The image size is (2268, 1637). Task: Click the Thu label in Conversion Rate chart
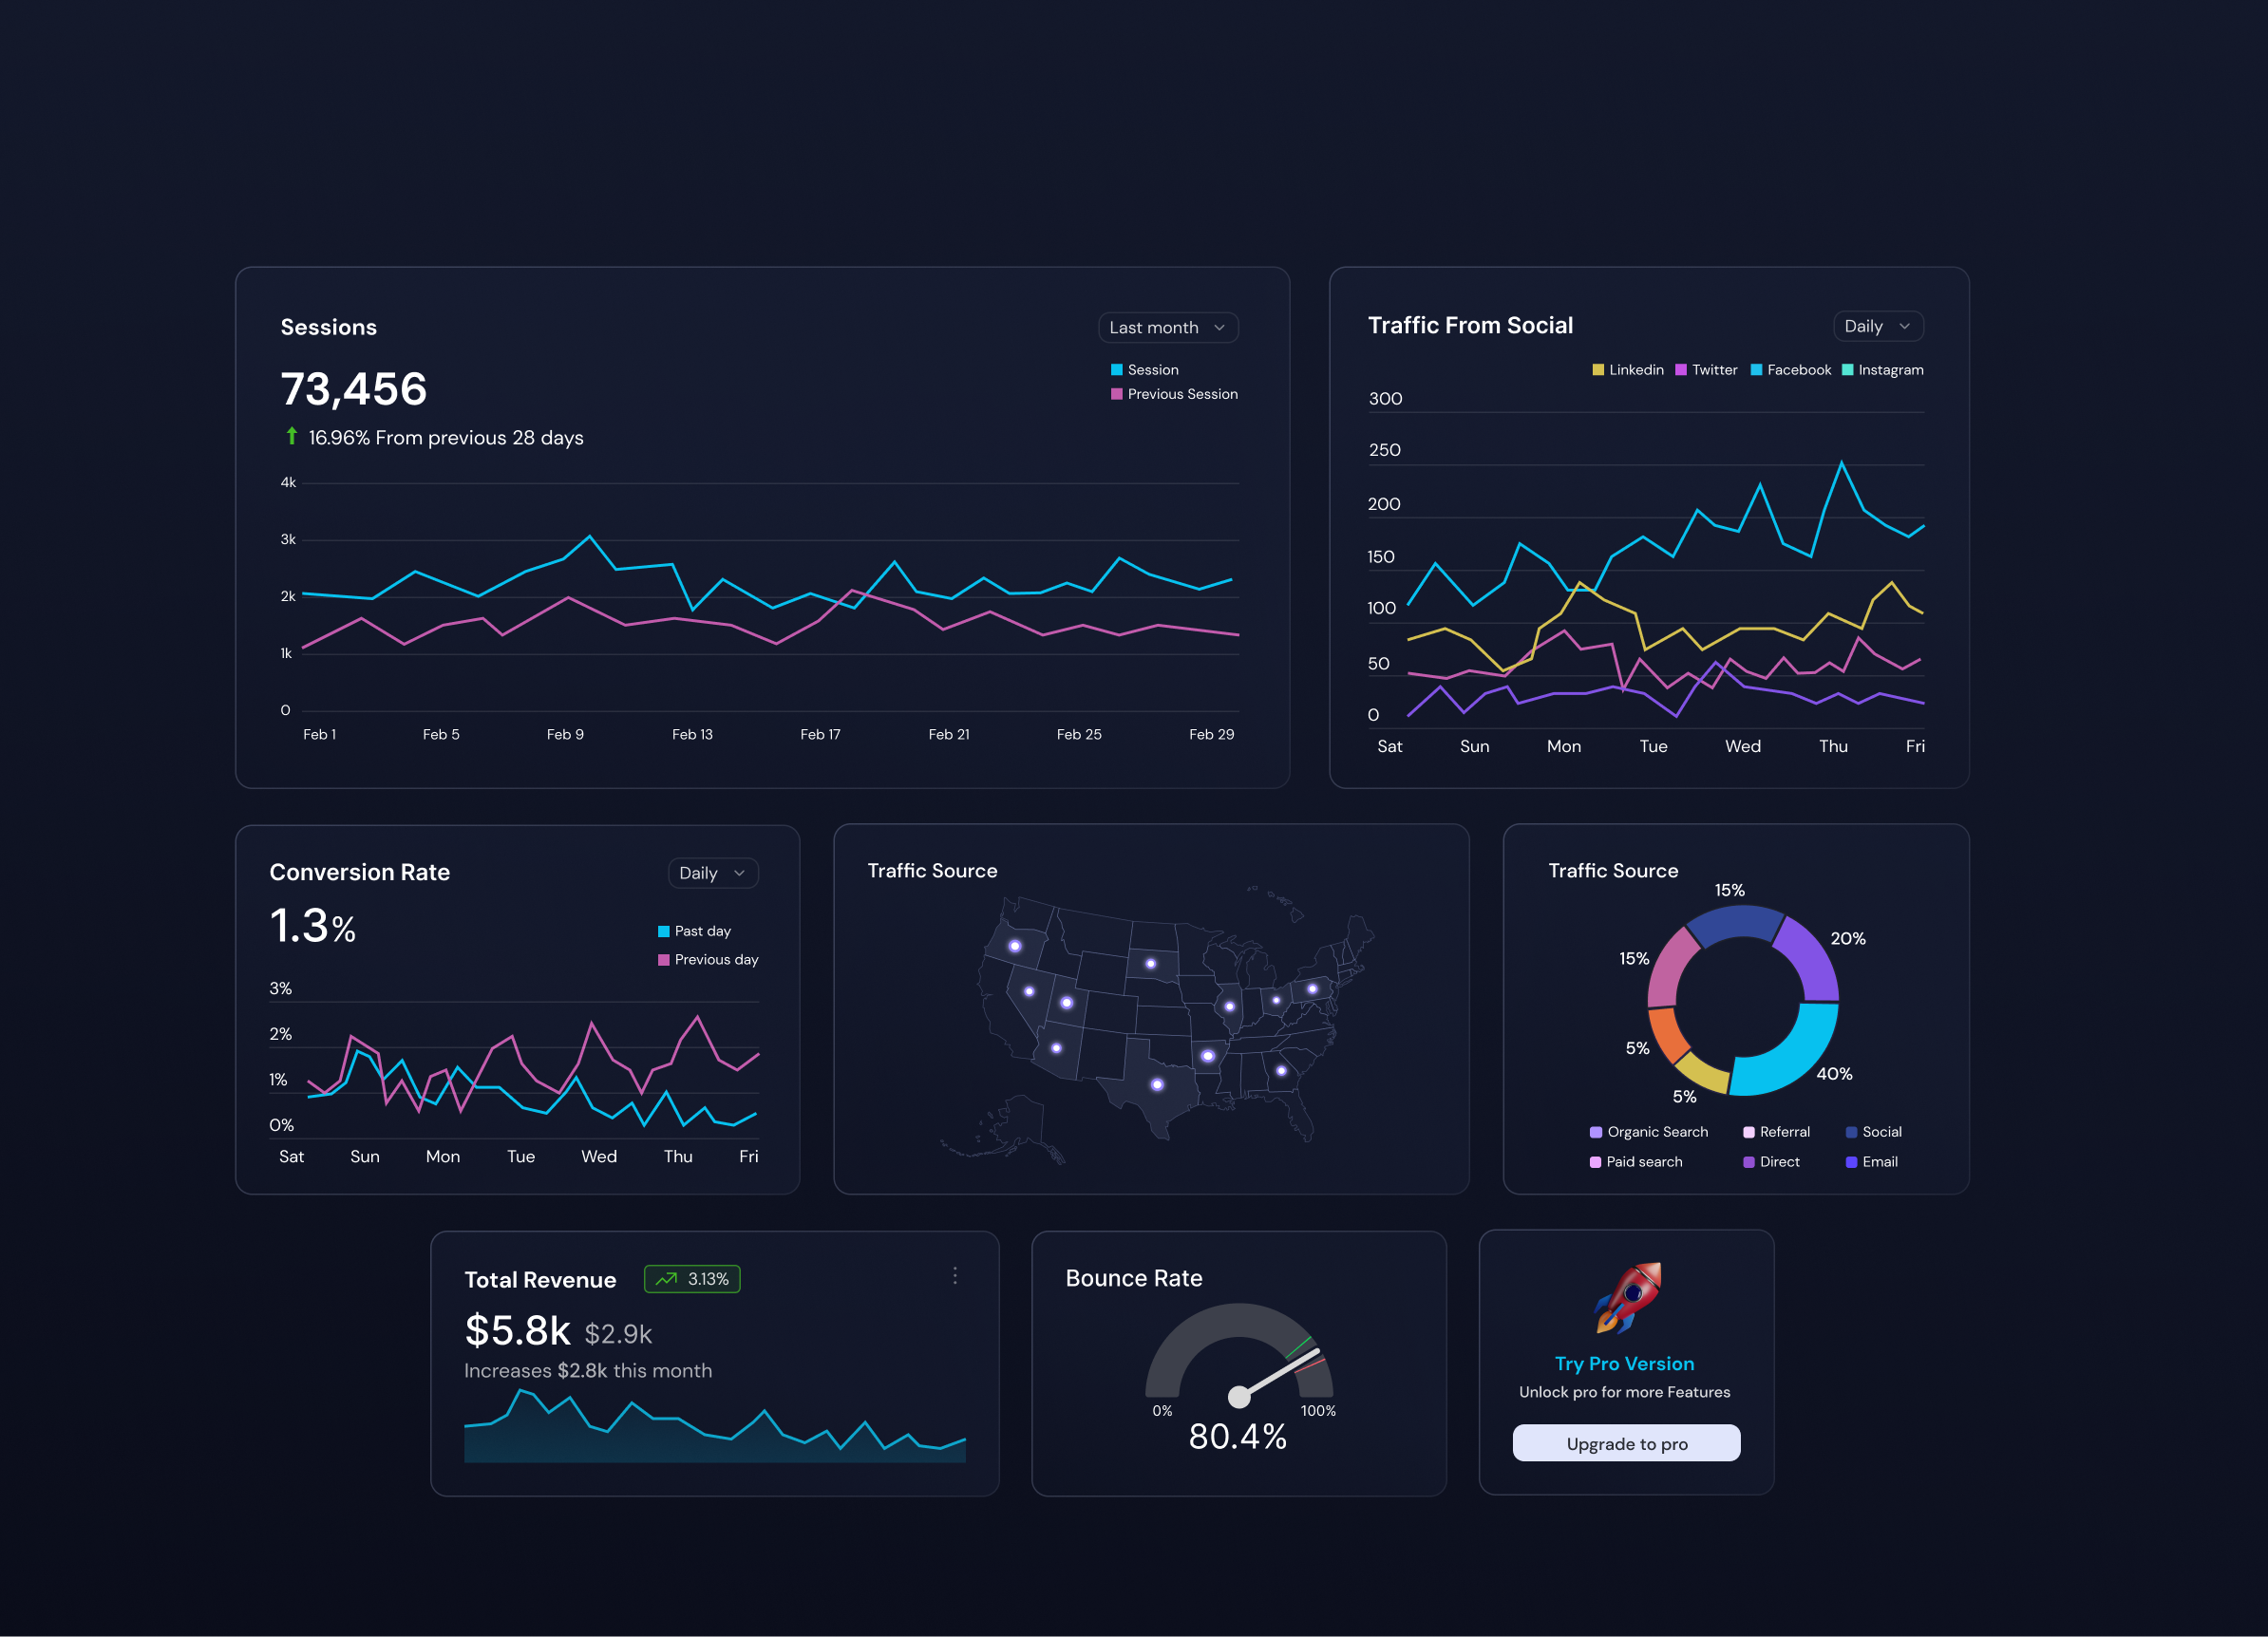[678, 1156]
